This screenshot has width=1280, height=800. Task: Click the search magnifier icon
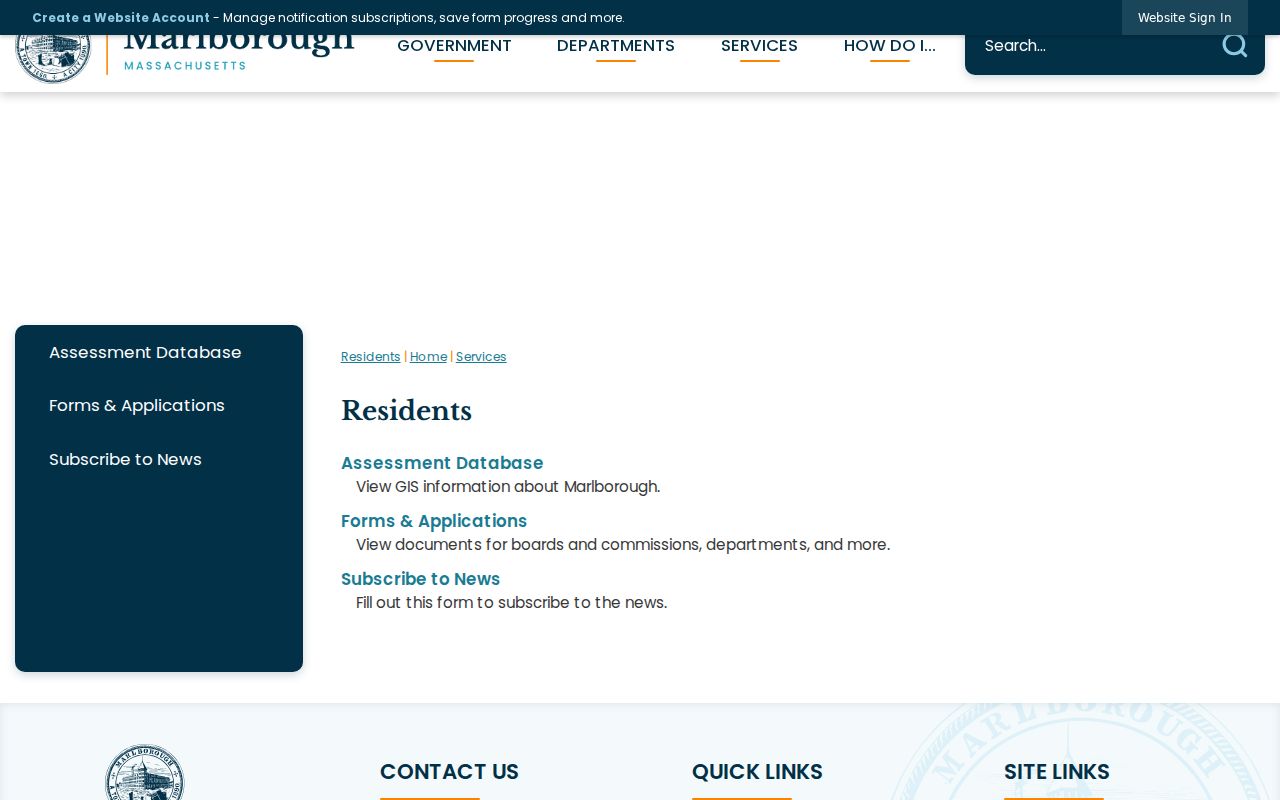(1235, 45)
